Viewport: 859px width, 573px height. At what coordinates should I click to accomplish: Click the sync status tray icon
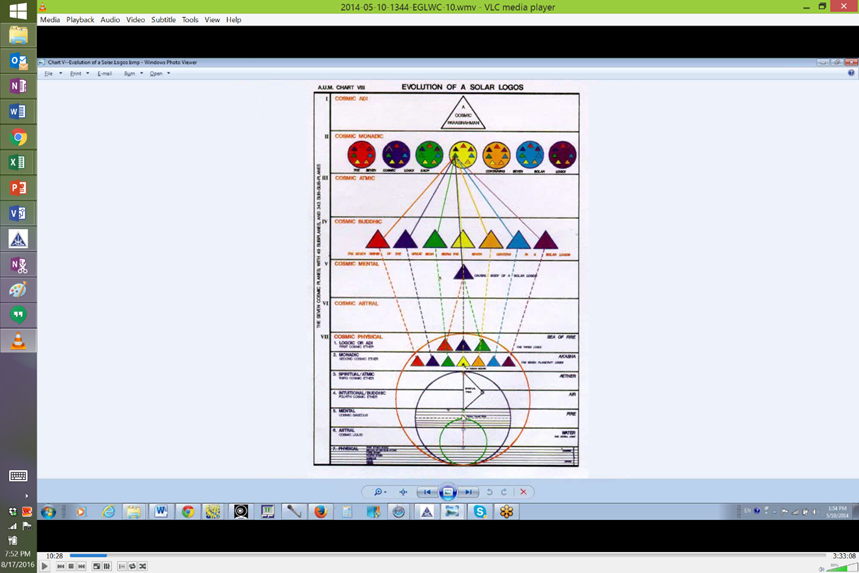tap(12, 512)
